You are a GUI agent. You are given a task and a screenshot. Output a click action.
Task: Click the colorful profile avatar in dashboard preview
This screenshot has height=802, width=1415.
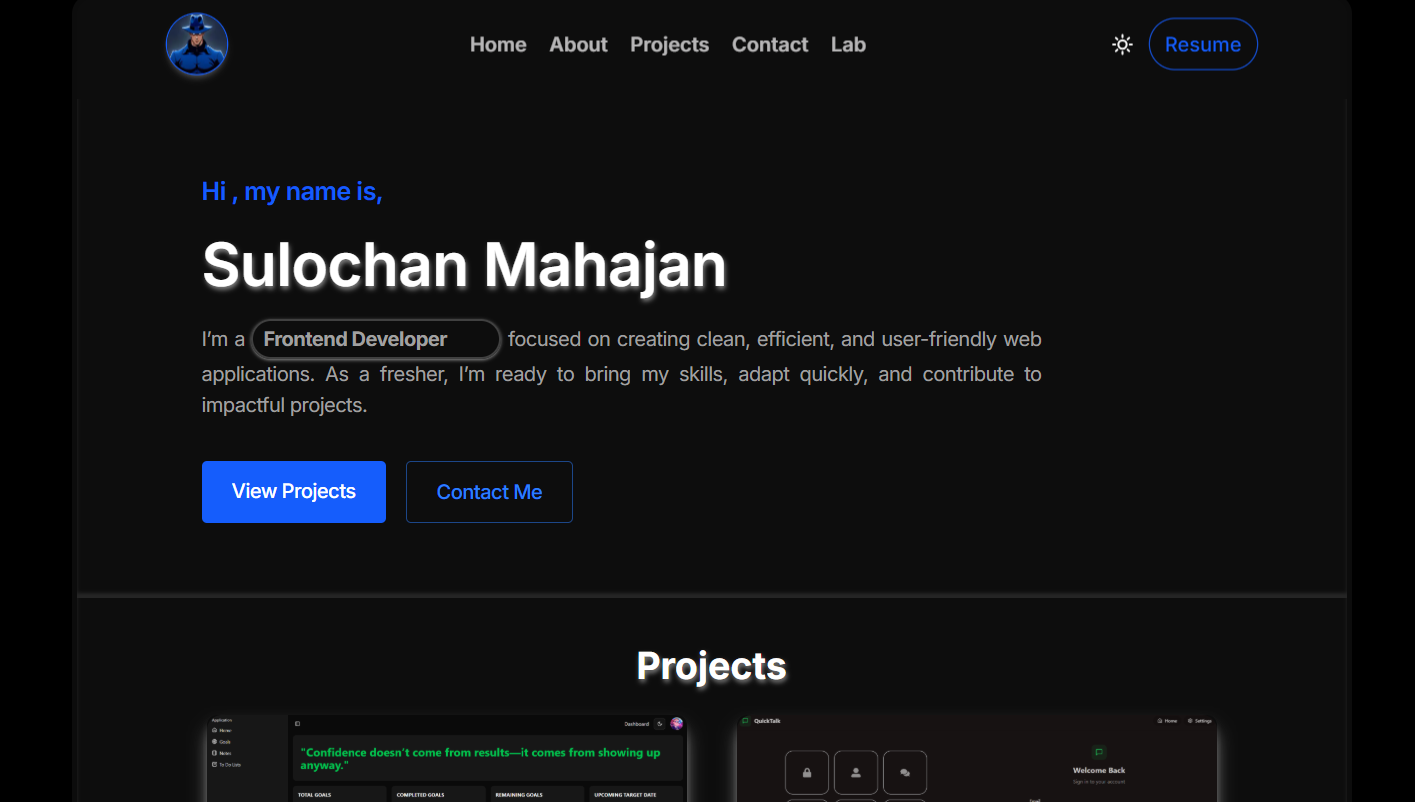tap(677, 724)
